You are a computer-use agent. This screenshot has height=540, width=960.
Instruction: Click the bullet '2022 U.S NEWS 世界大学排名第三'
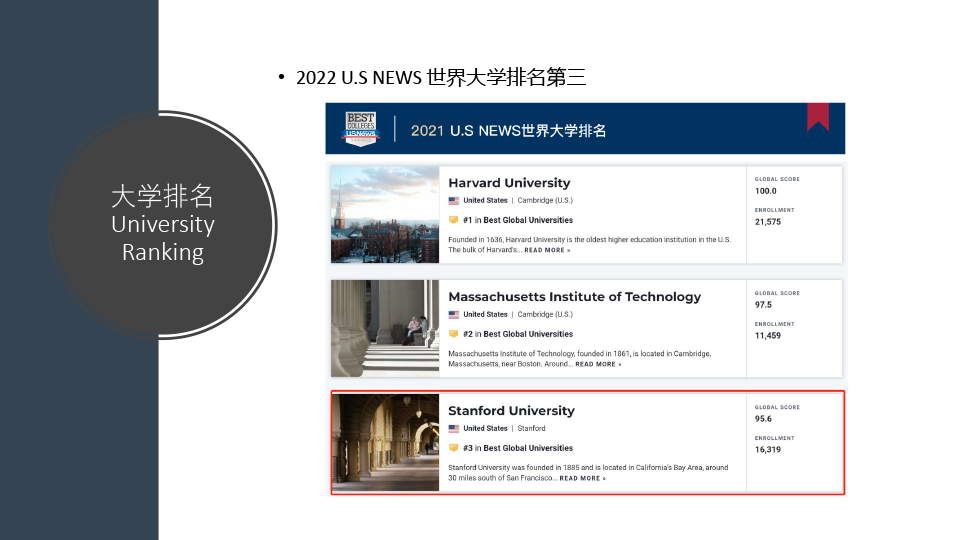tap(441, 77)
